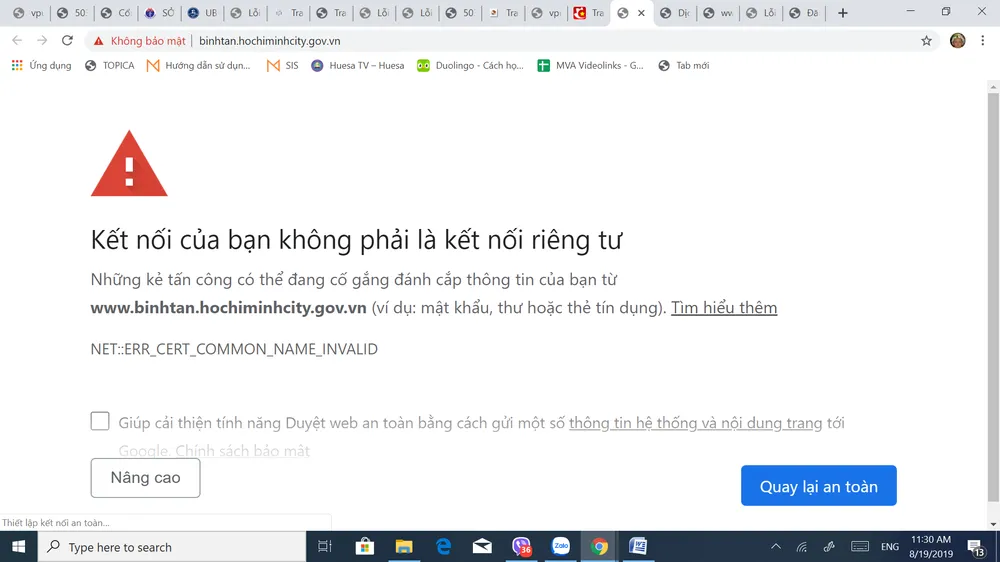Bookmark this page with the star icon
Screen dimensions: 1000x562
926,41
